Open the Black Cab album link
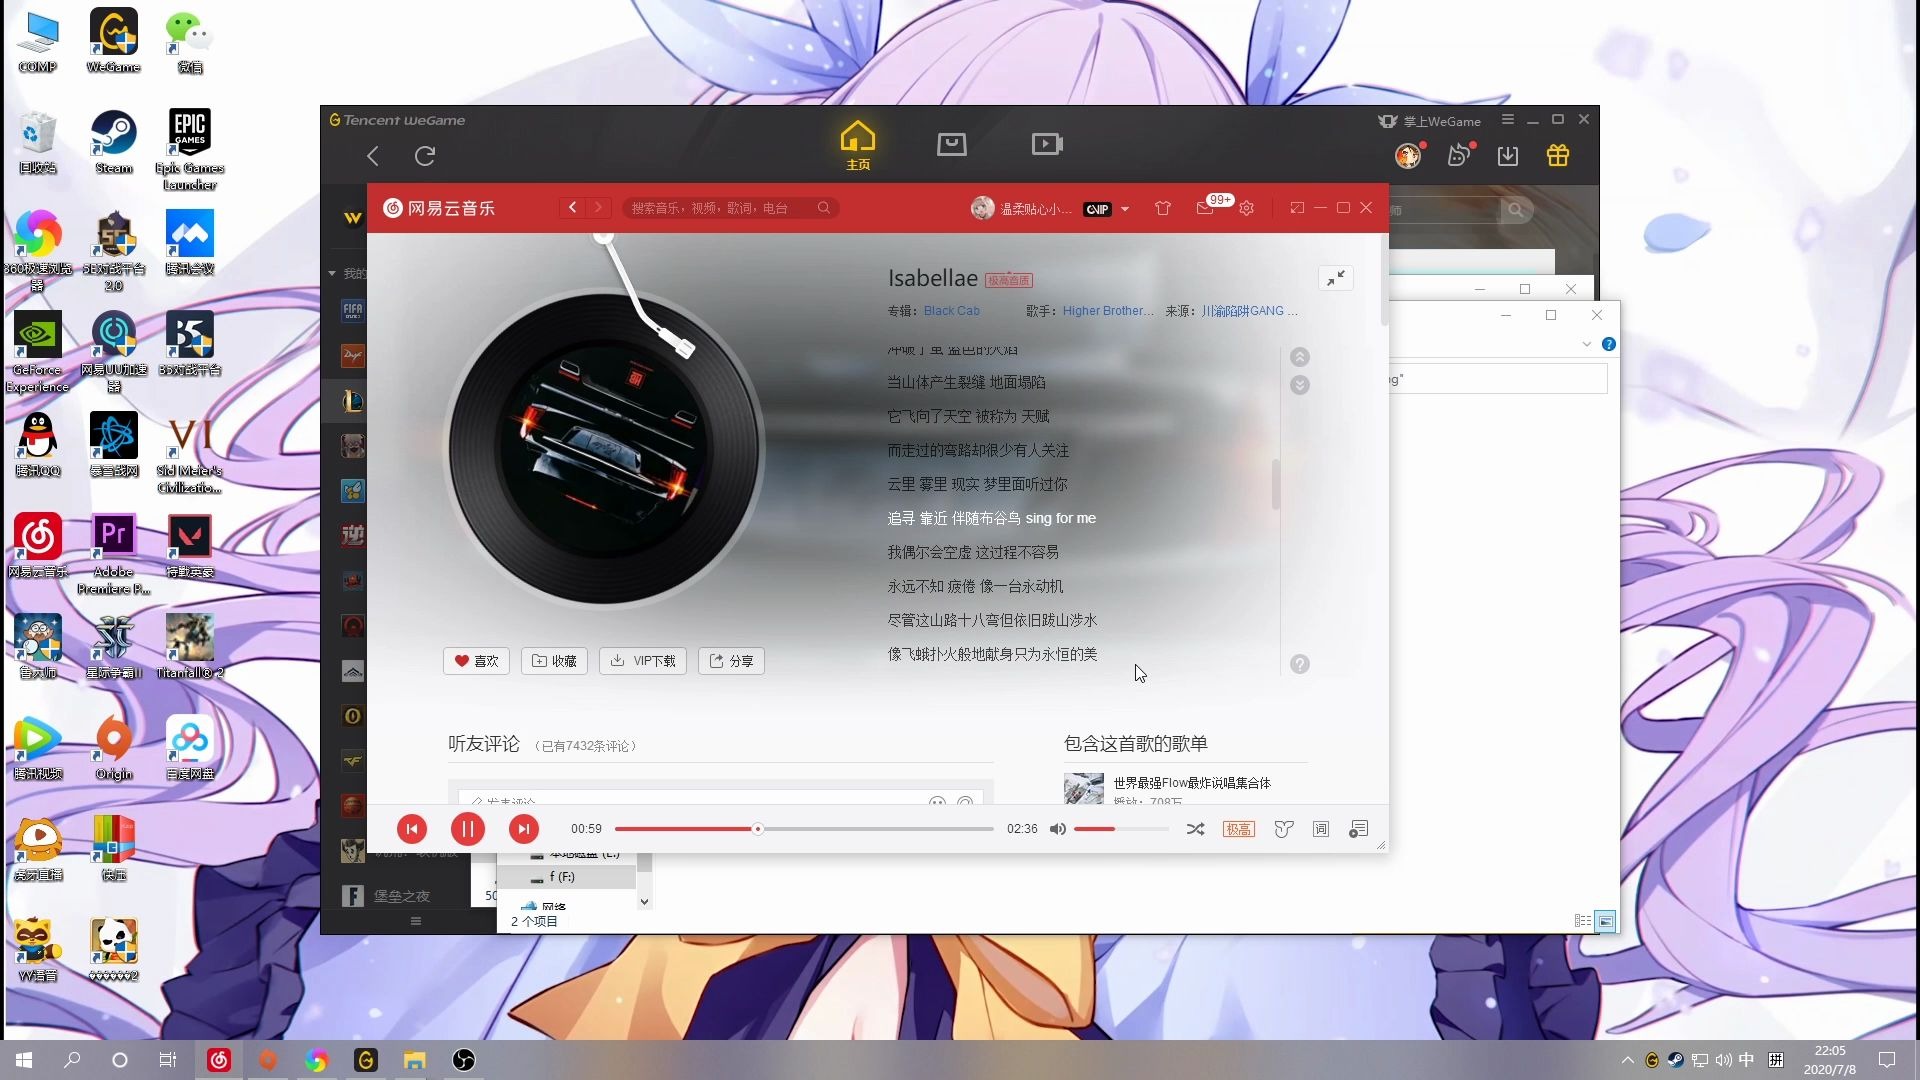The width and height of the screenshot is (1920, 1080). pyautogui.click(x=951, y=311)
